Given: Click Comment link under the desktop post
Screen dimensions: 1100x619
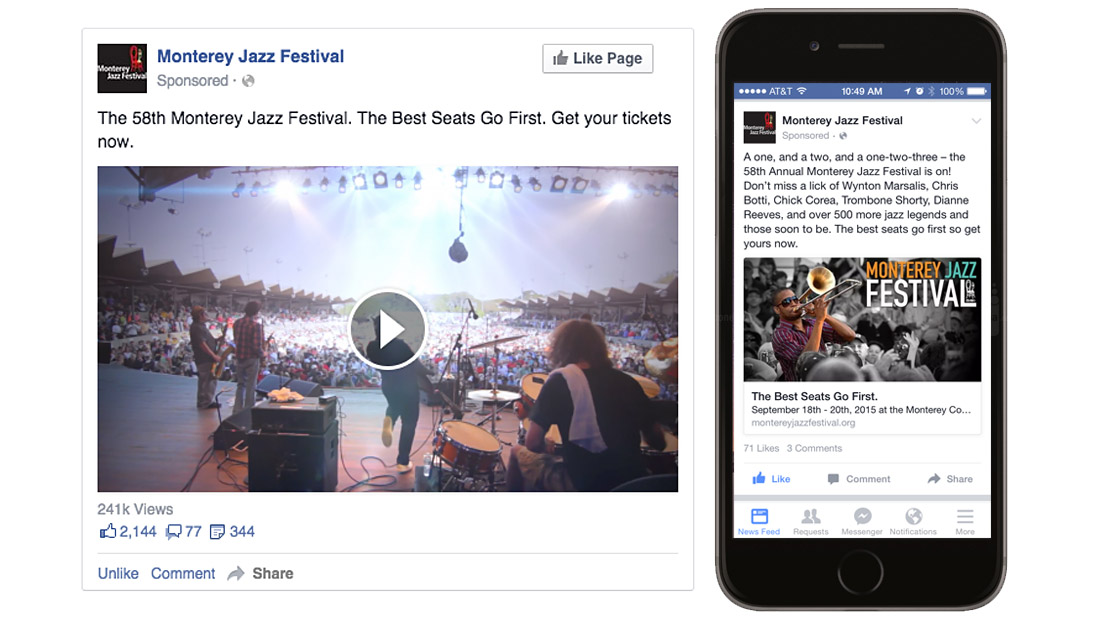Looking at the screenshot, I should 183,573.
